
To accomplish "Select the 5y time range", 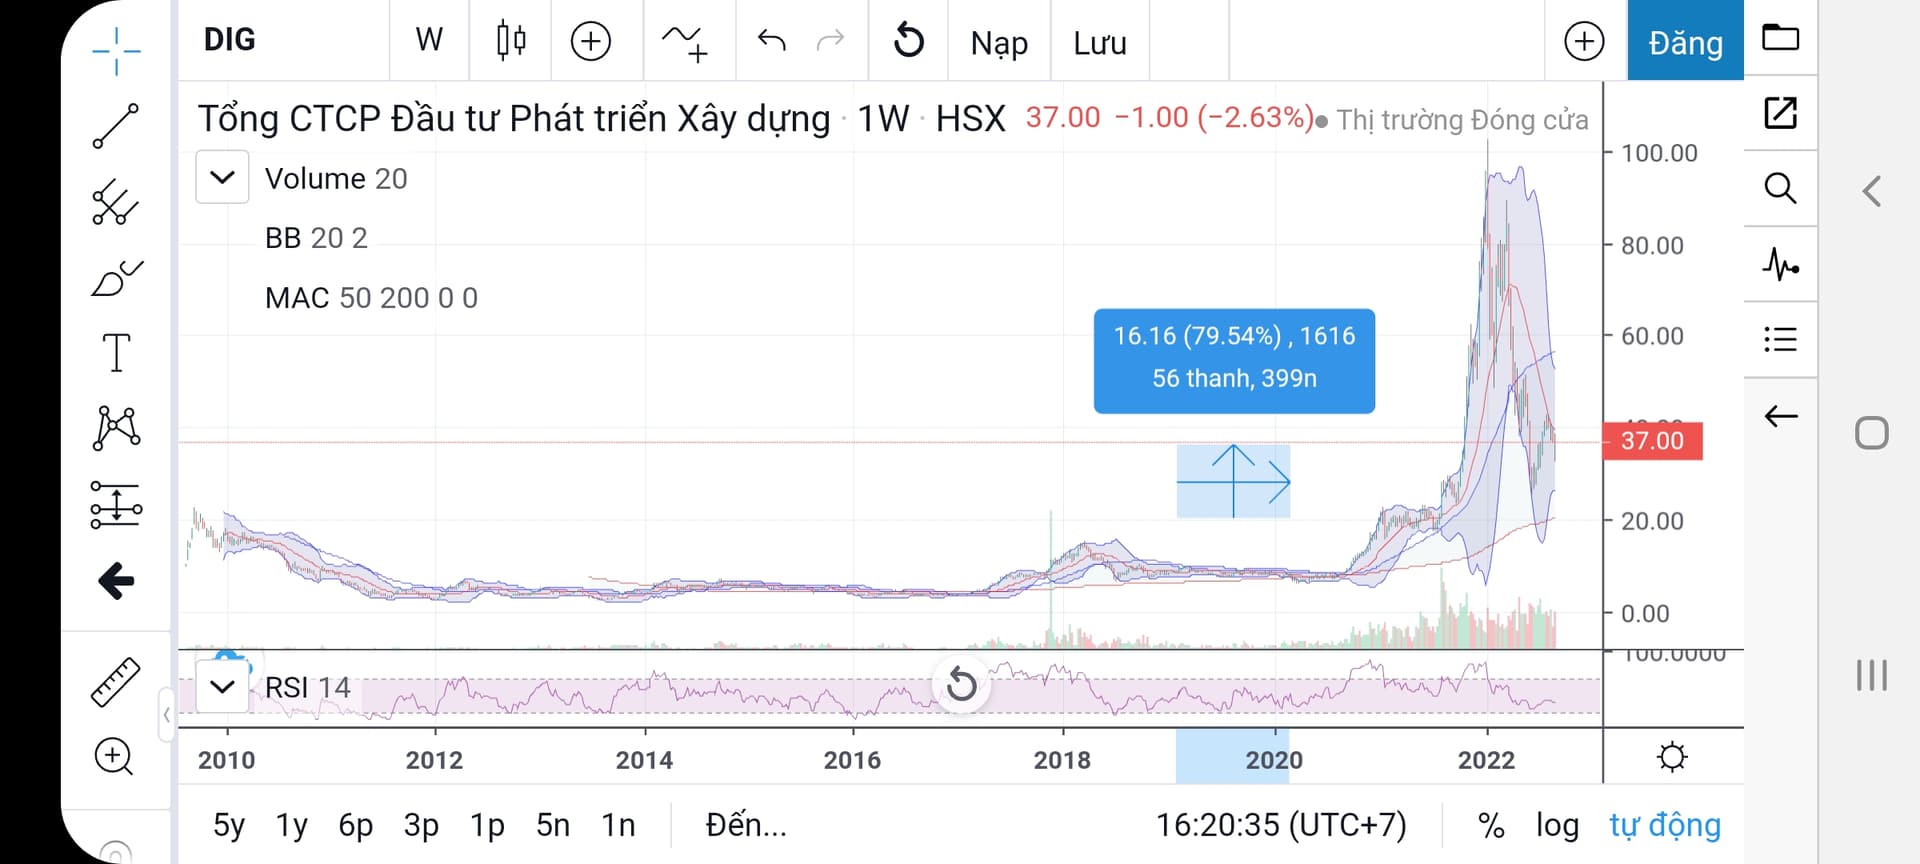I will pyautogui.click(x=229, y=825).
